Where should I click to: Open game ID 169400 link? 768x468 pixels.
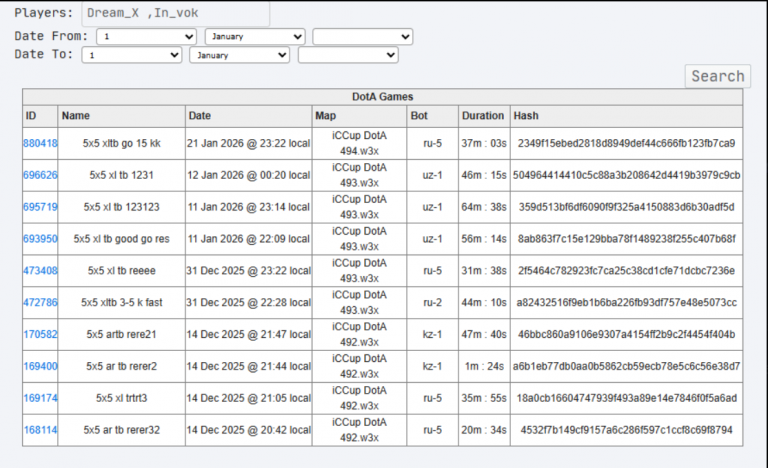40,366
